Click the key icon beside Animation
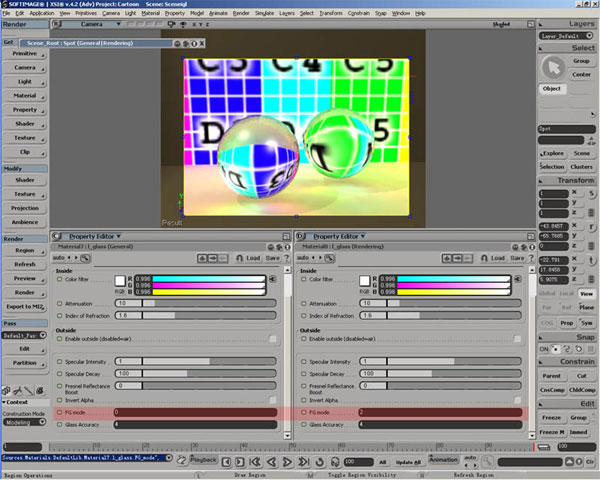600x480 pixels. tap(487, 462)
